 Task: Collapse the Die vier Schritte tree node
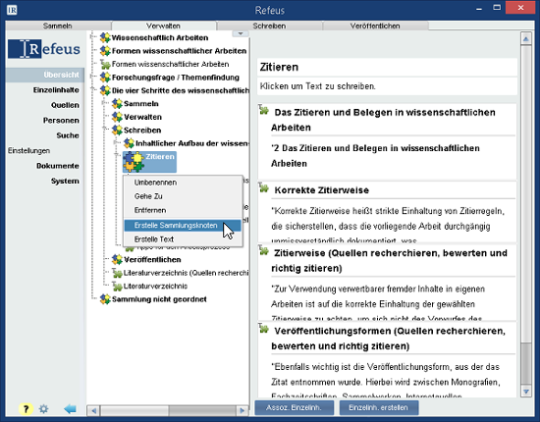click(93, 89)
